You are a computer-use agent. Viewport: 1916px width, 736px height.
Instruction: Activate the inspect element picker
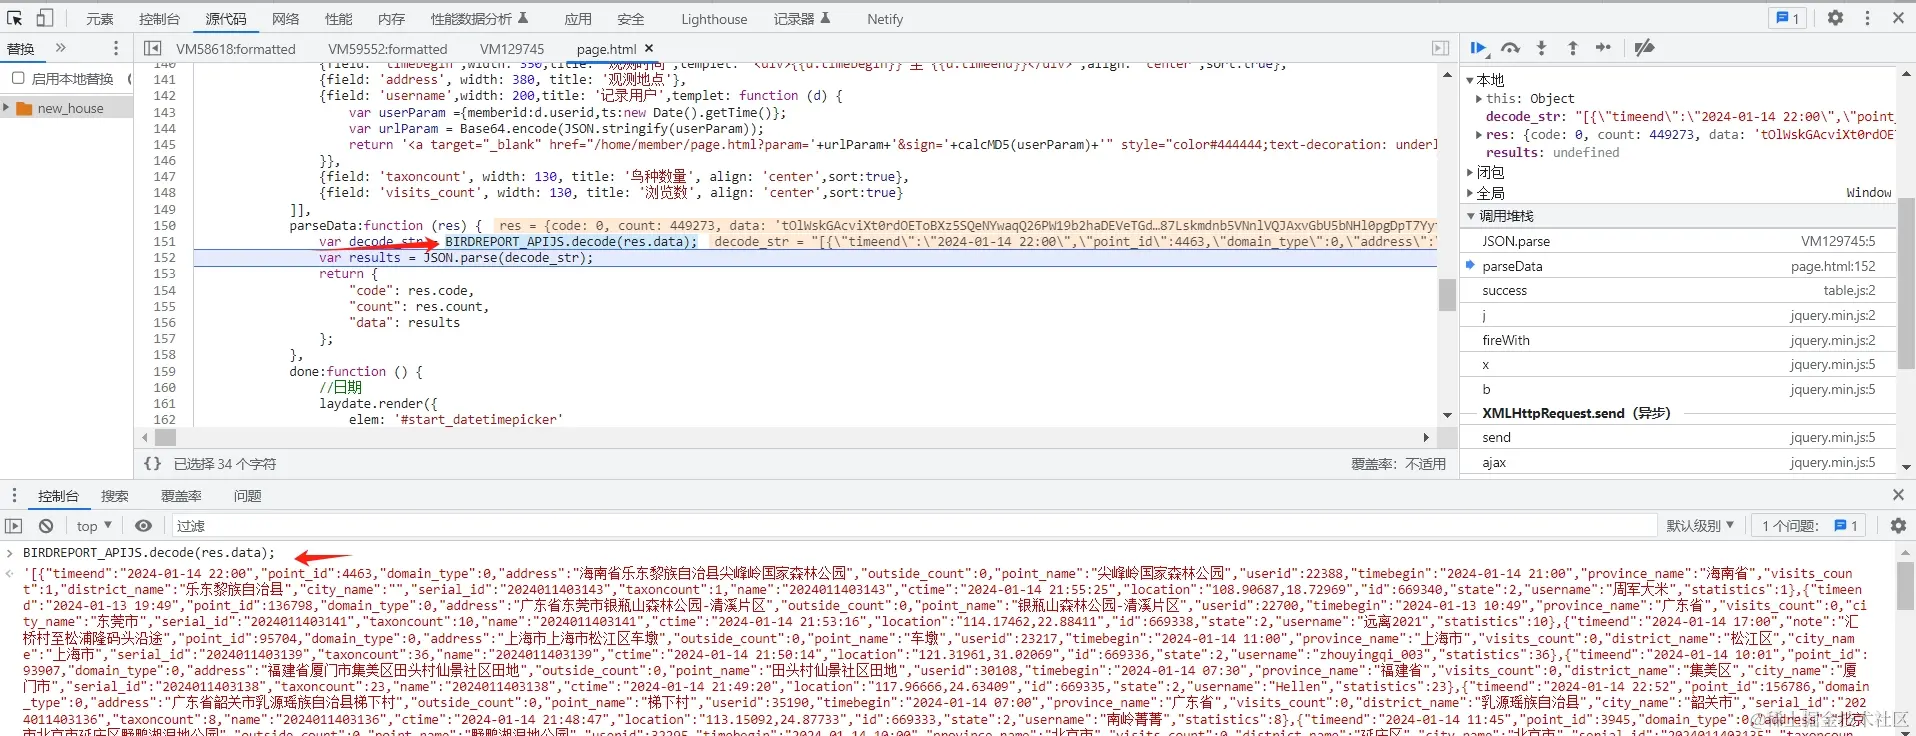point(15,18)
